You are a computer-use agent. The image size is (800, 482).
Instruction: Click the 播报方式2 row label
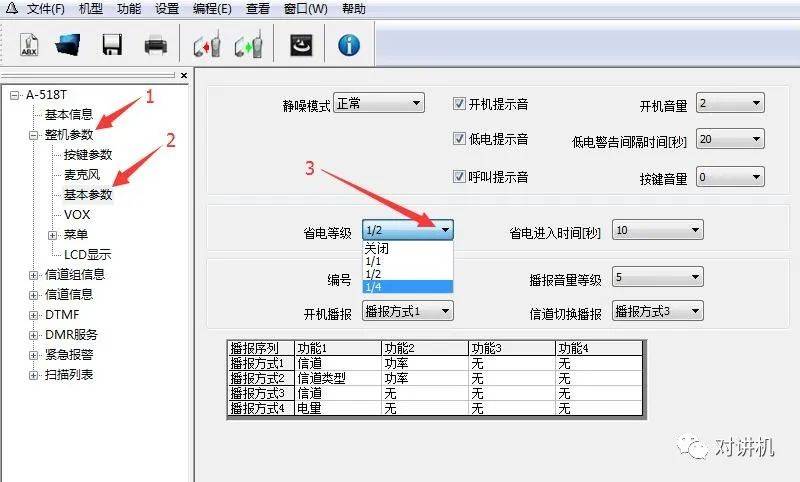[x=261, y=378]
